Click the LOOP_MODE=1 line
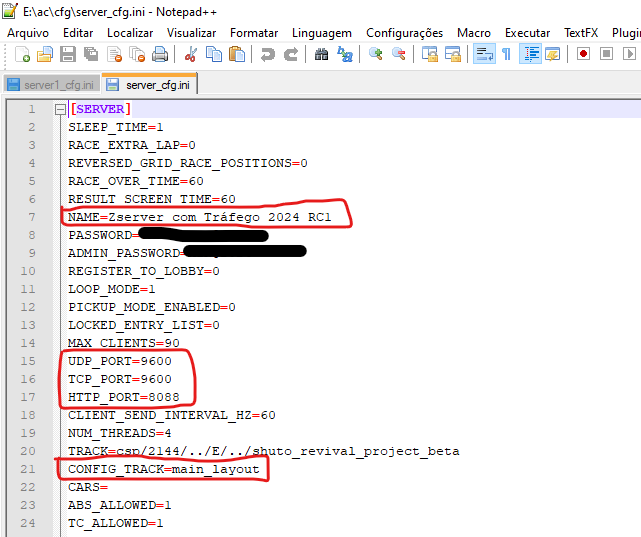Viewport: 641px width, 537px height. pos(112,289)
